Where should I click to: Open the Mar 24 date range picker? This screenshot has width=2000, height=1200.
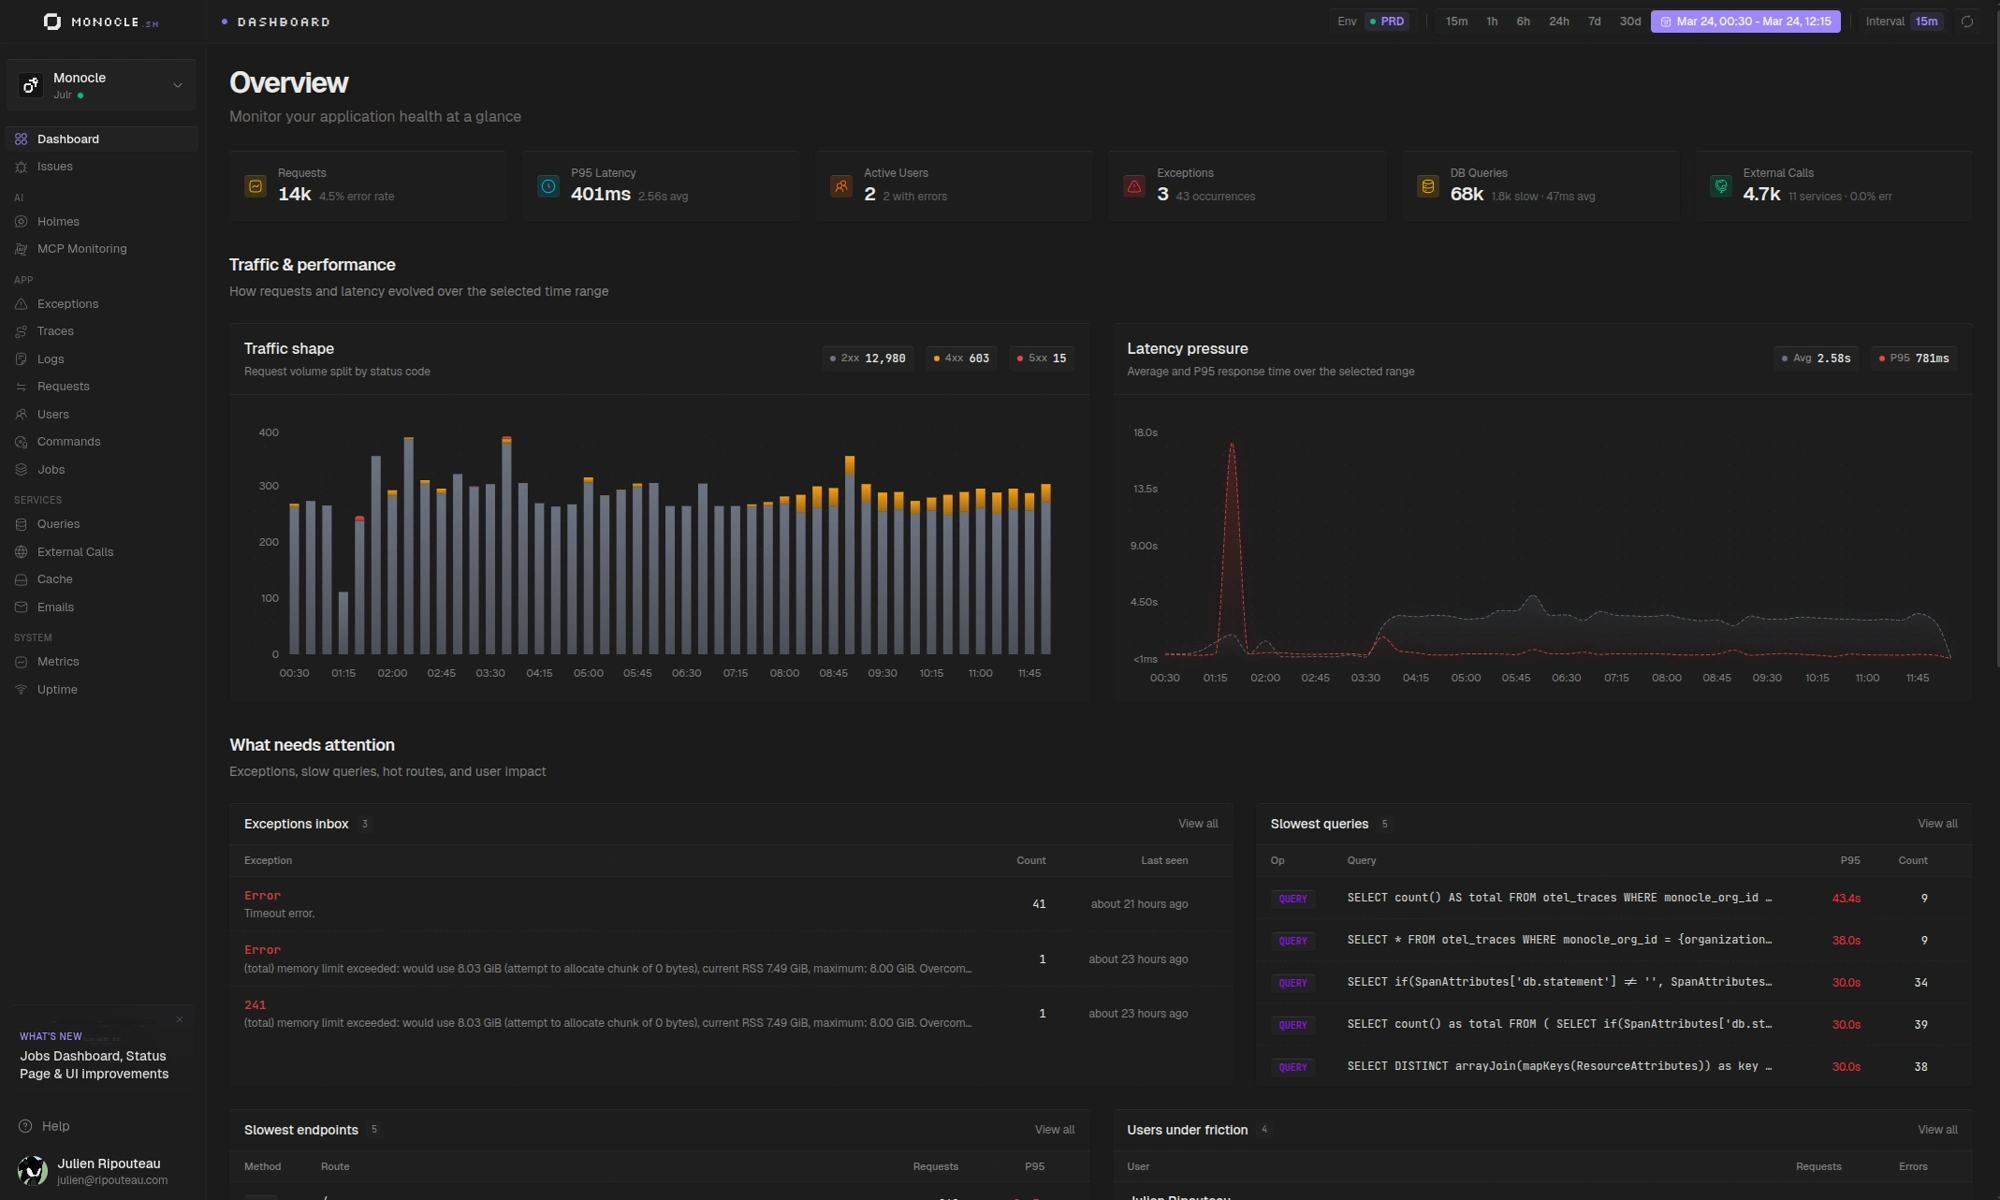1745,21
